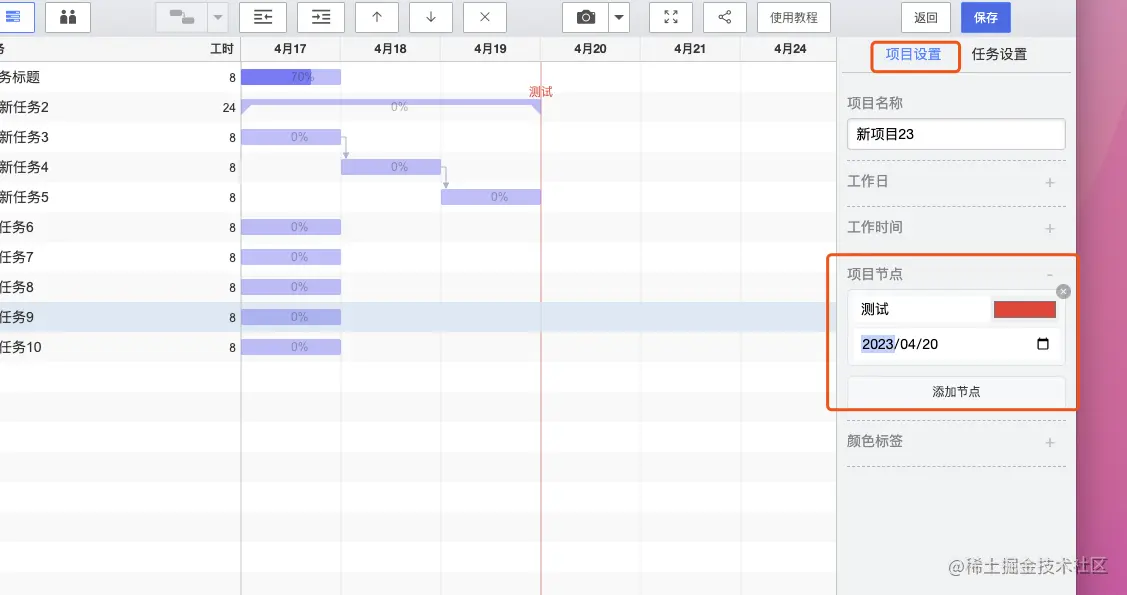The width and height of the screenshot is (1127, 595).
Task: Click the 保存 button
Action: 985,17
